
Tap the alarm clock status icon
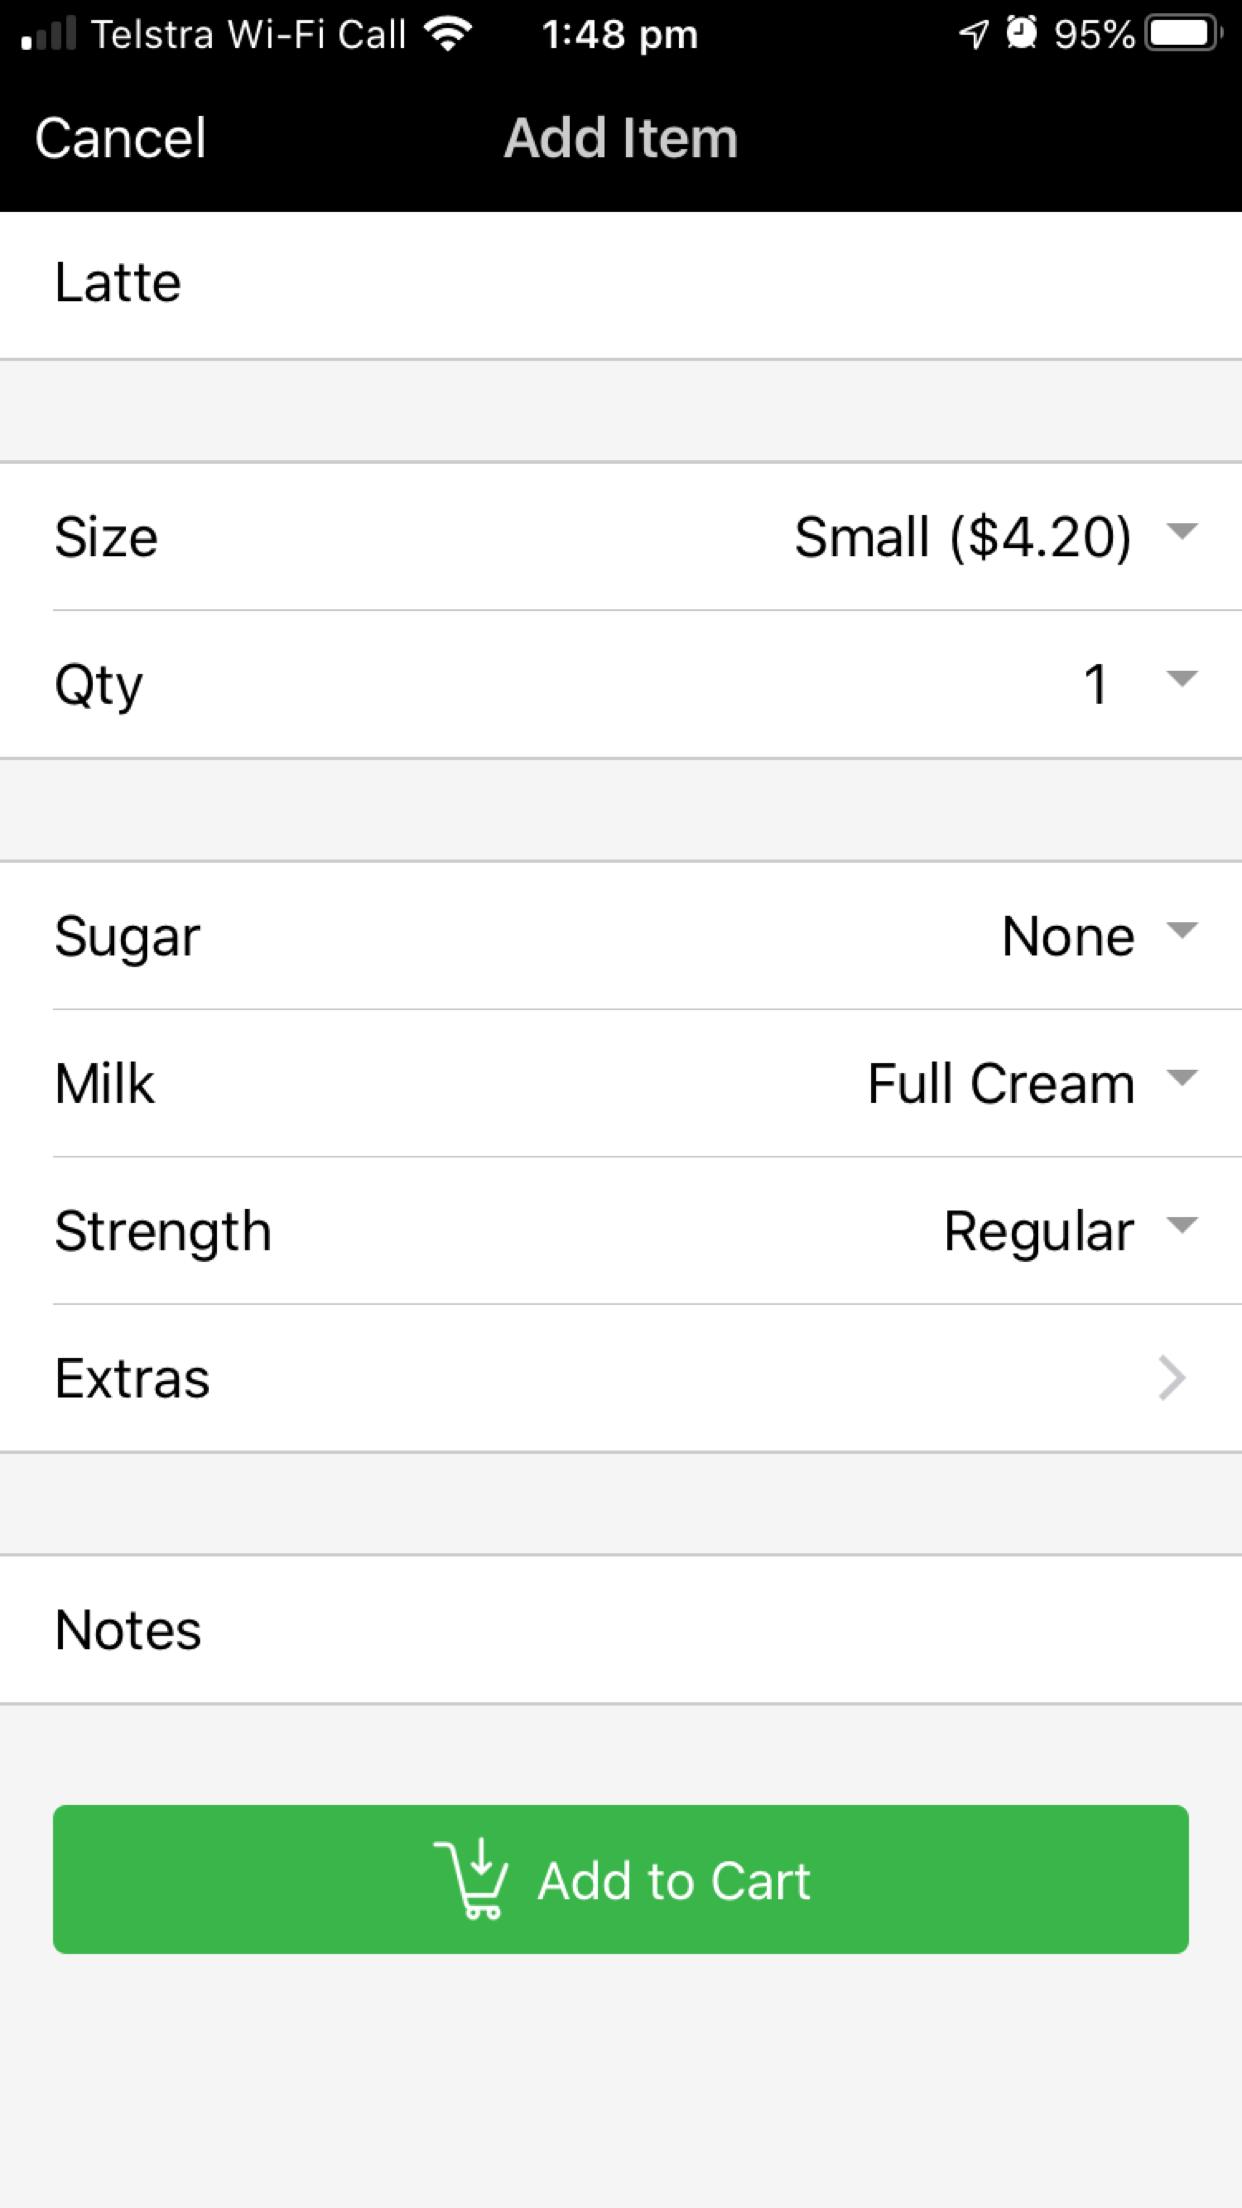(1022, 33)
